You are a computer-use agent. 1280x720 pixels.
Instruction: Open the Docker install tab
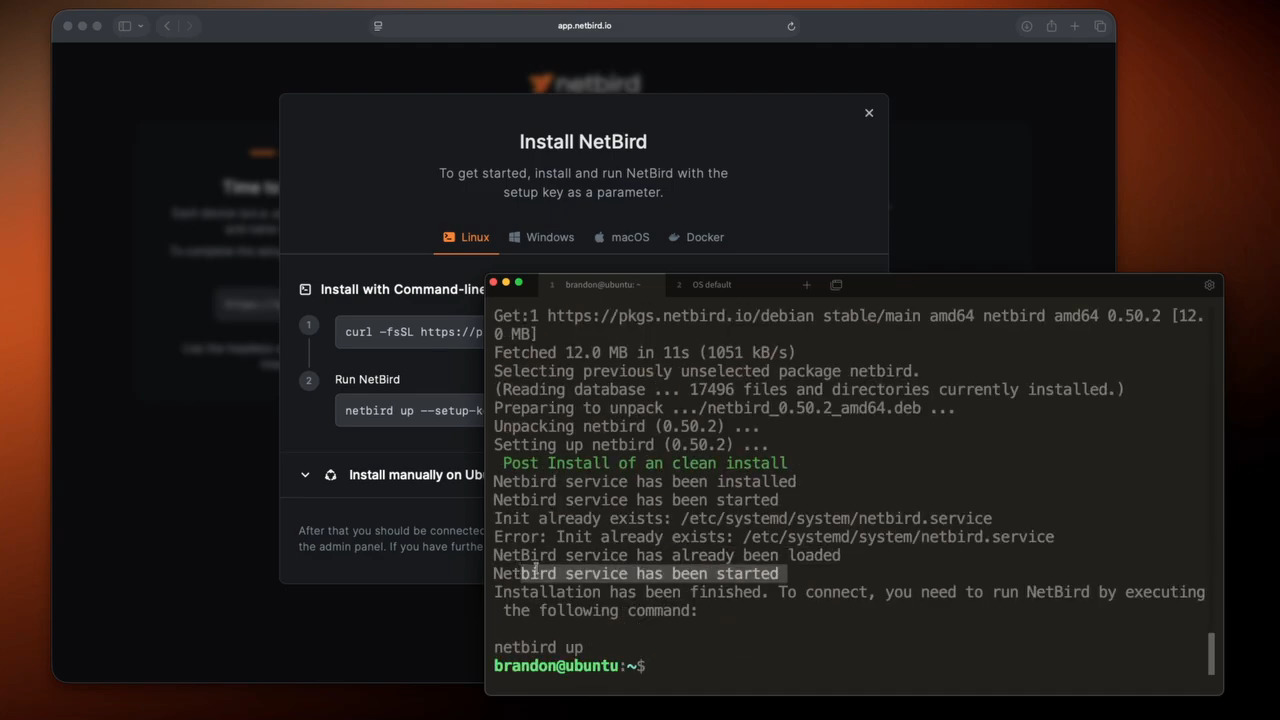[x=695, y=237]
